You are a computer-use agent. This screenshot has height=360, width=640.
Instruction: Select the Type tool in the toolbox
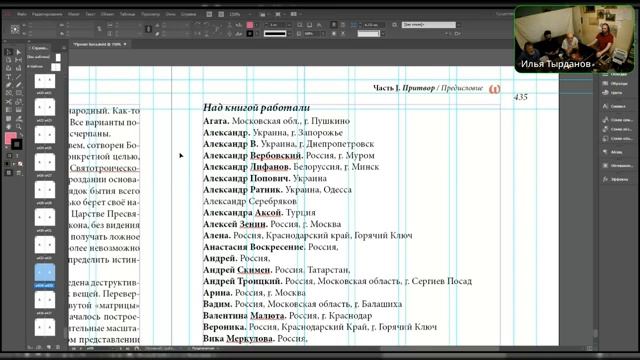click(9, 77)
